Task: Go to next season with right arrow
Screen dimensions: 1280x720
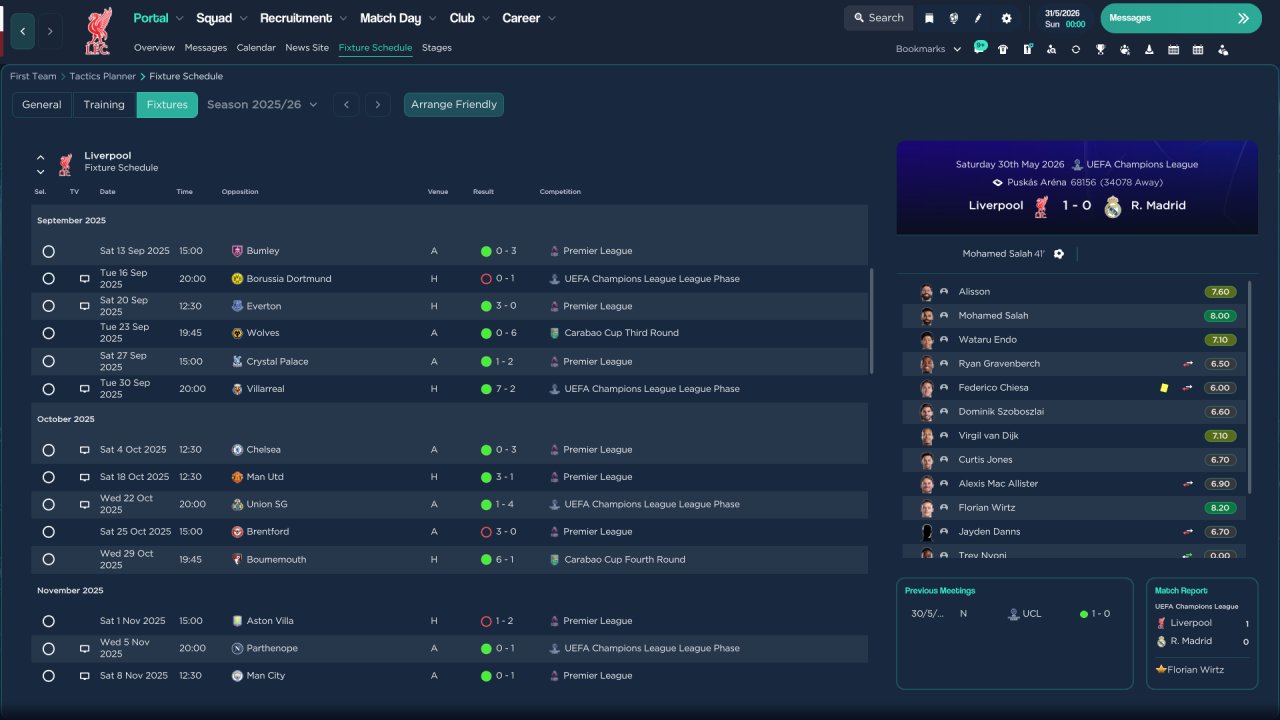Action: 377,104
